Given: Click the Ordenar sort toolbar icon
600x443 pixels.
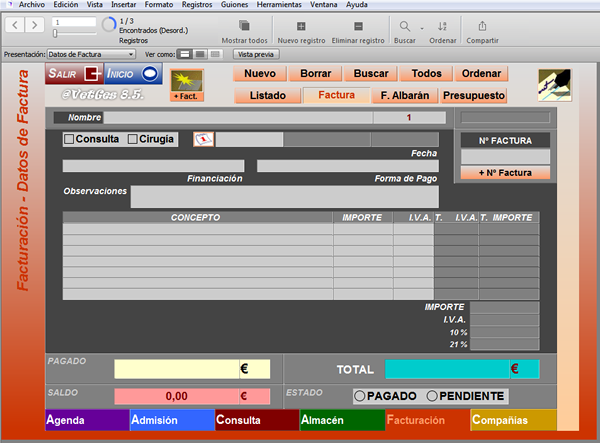Looking at the screenshot, I should pyautogui.click(x=442, y=26).
